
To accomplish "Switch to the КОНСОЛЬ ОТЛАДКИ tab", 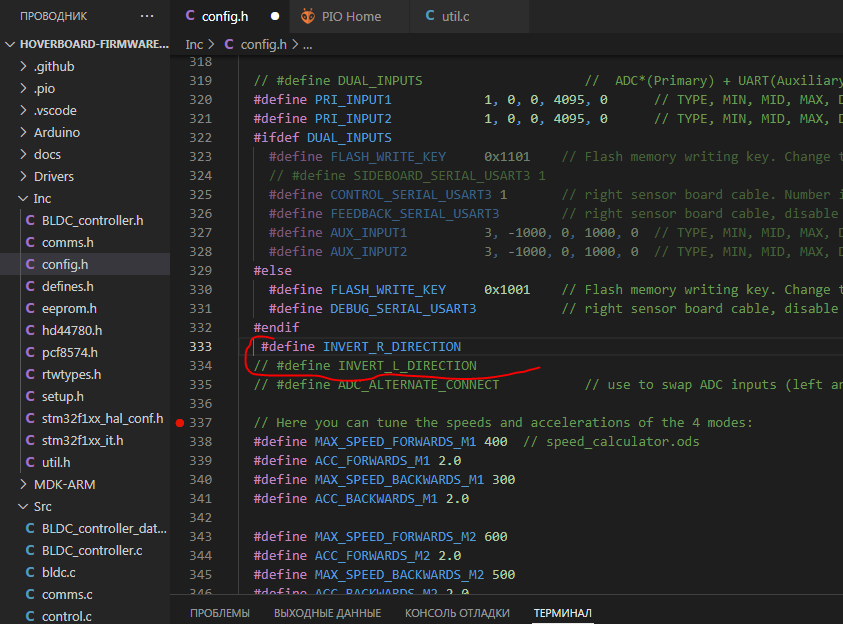I will pyautogui.click(x=457, y=613).
